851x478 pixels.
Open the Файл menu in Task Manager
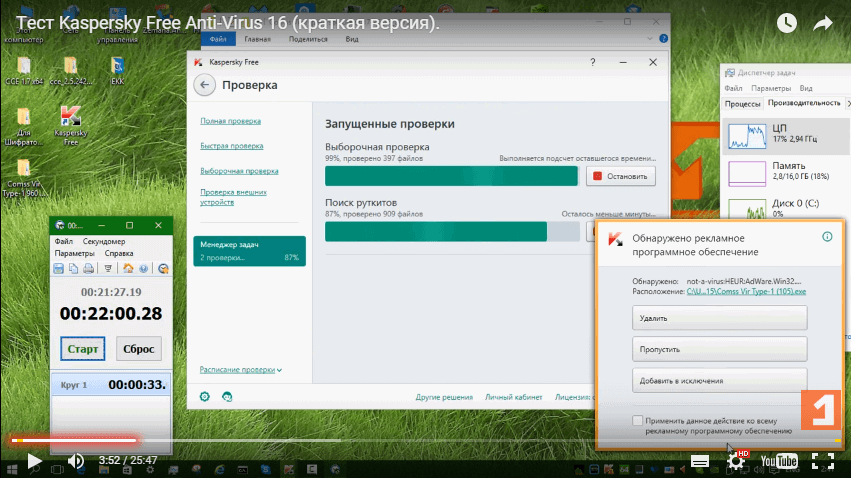[x=733, y=88]
